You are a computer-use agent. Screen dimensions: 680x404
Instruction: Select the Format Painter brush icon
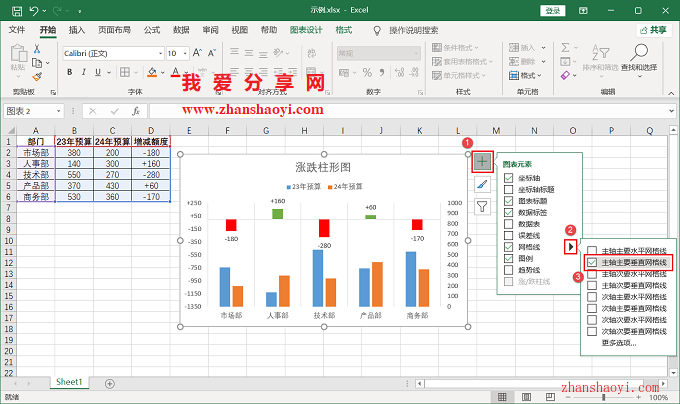pos(37,77)
